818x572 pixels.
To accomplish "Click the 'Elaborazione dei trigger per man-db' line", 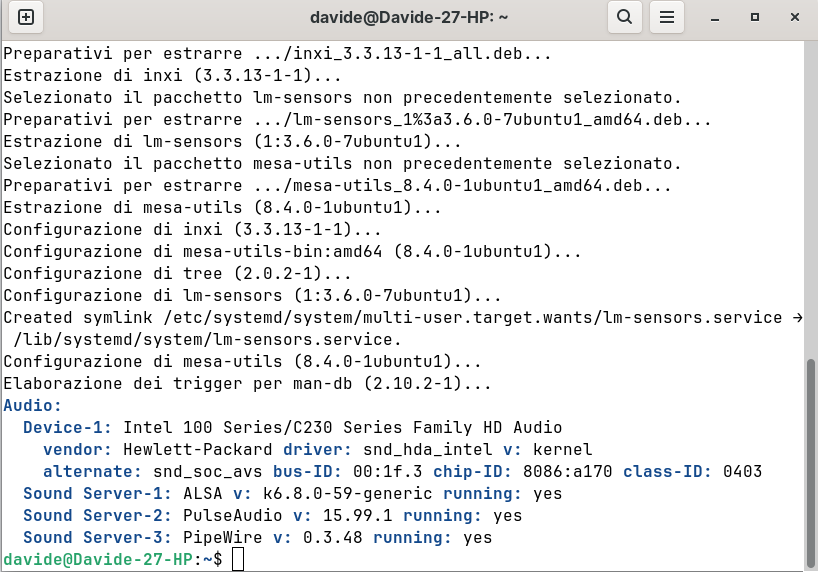I will (x=247, y=384).
